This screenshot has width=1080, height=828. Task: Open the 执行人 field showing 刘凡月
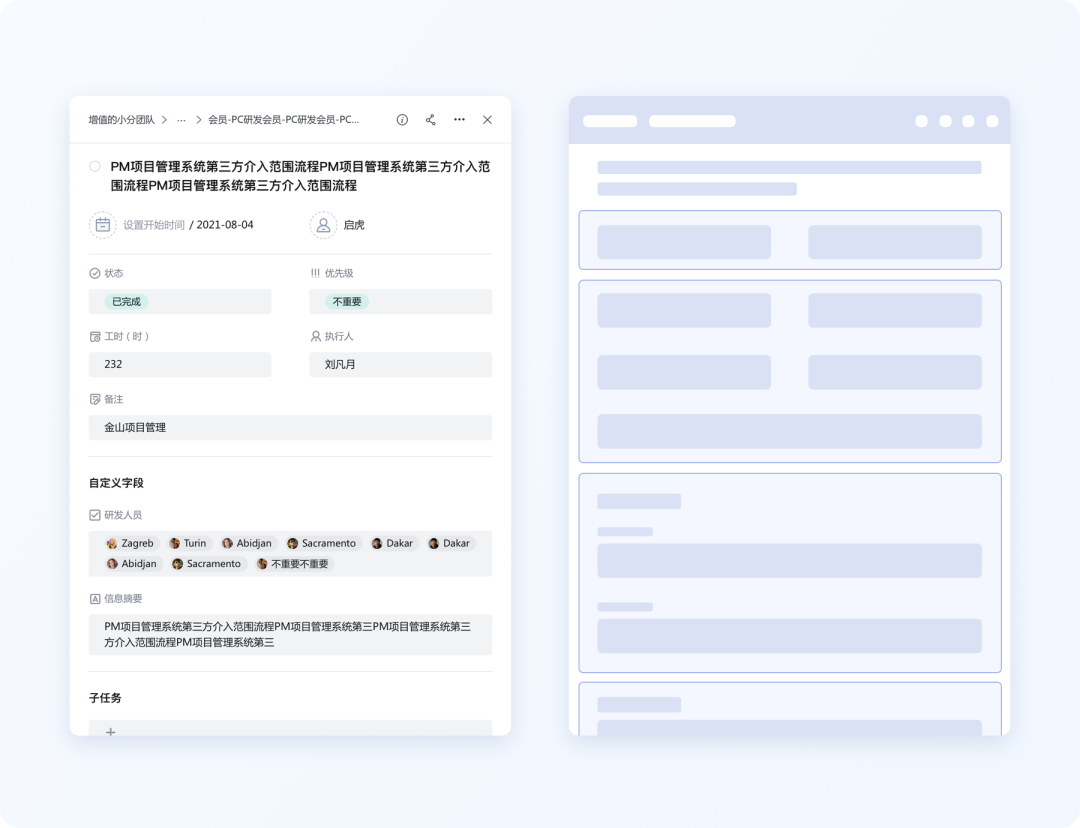[x=401, y=364]
